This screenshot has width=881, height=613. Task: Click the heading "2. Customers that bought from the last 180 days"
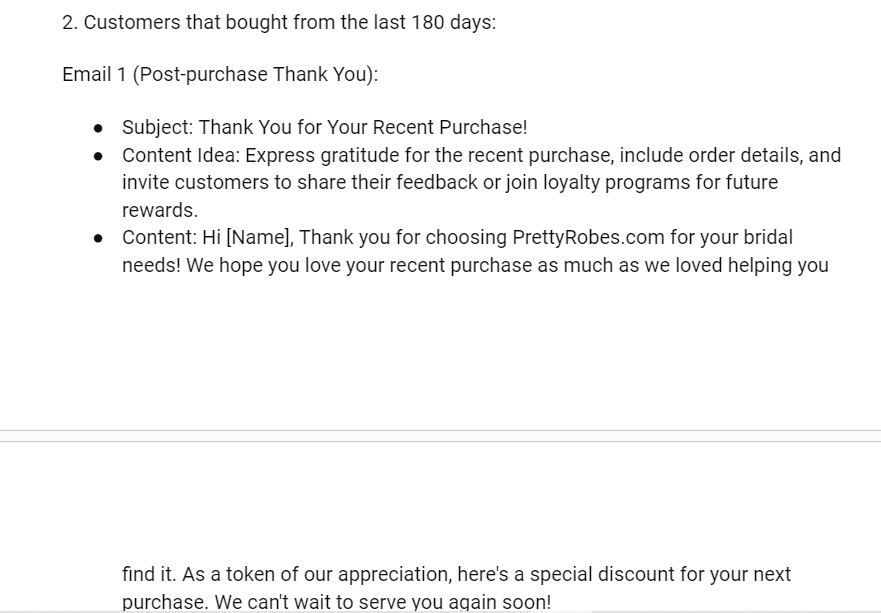pyautogui.click(x=279, y=22)
